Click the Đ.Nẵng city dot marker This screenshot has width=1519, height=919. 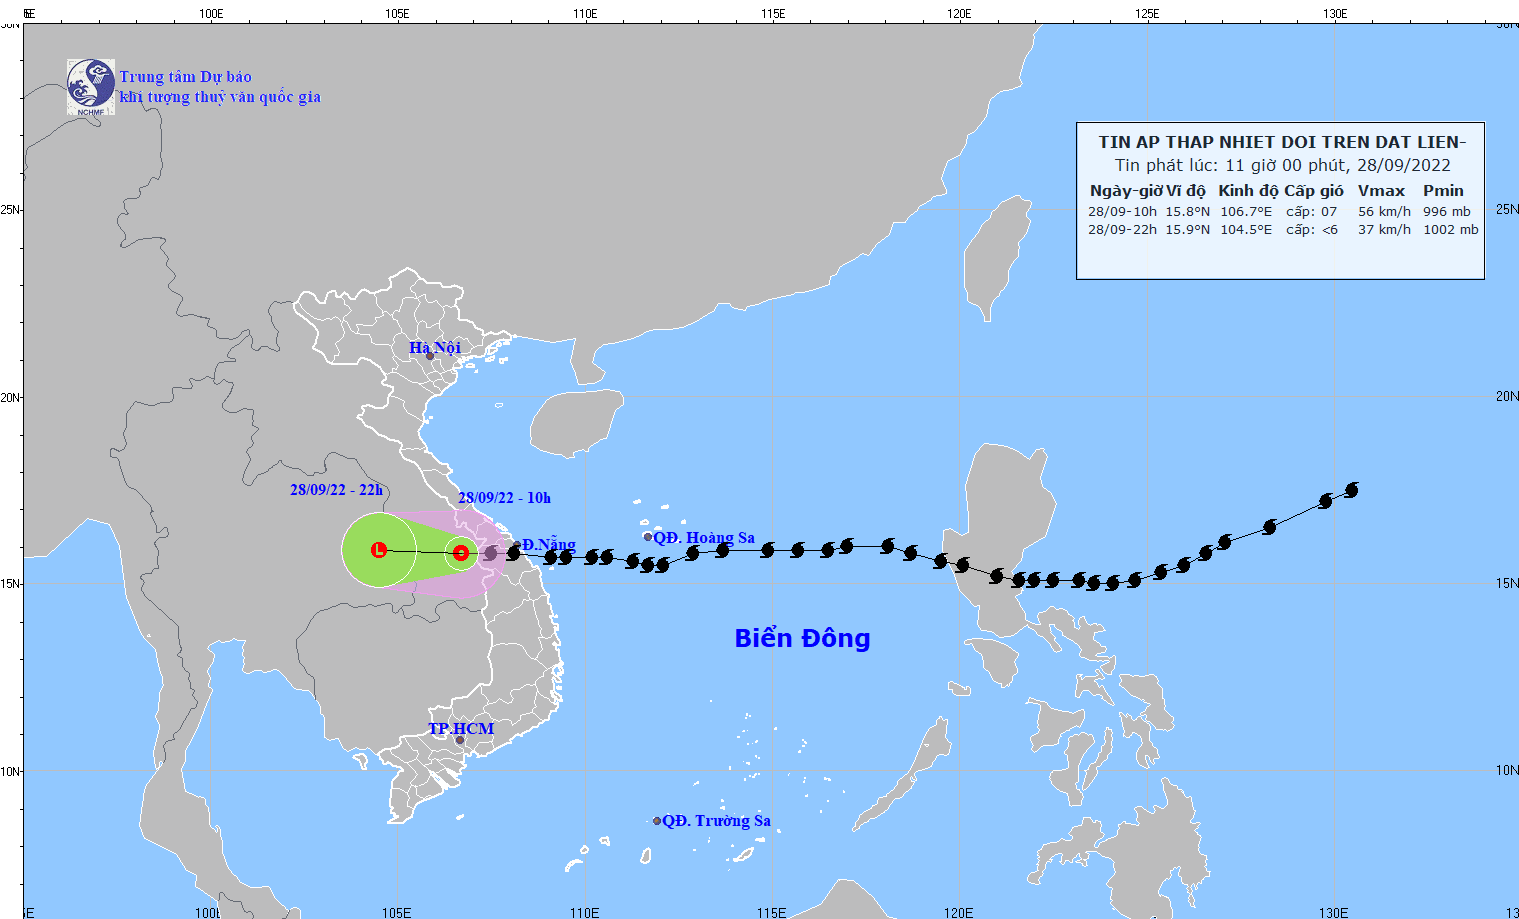click(x=517, y=545)
